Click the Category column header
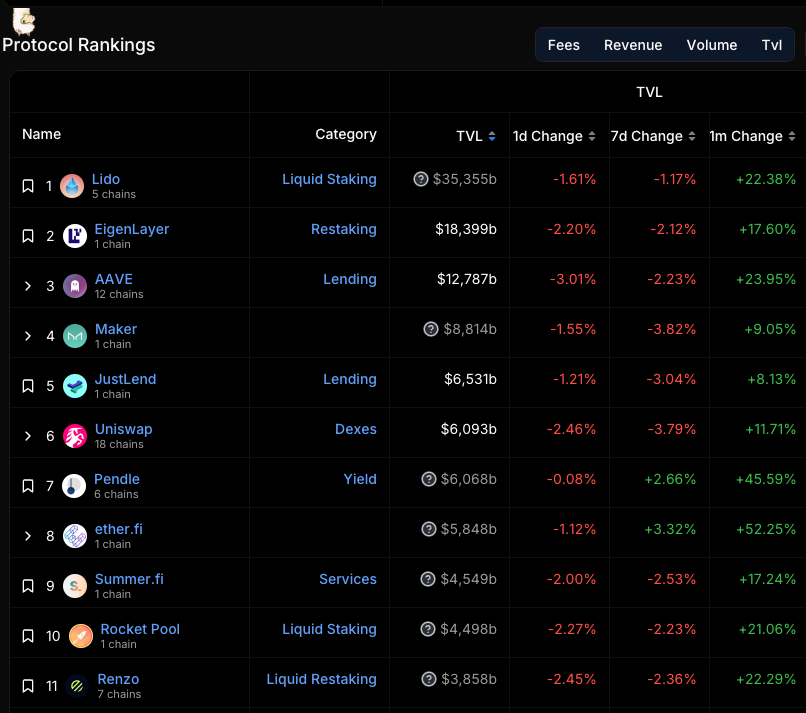Viewport: 806px width, 713px height. (x=346, y=135)
